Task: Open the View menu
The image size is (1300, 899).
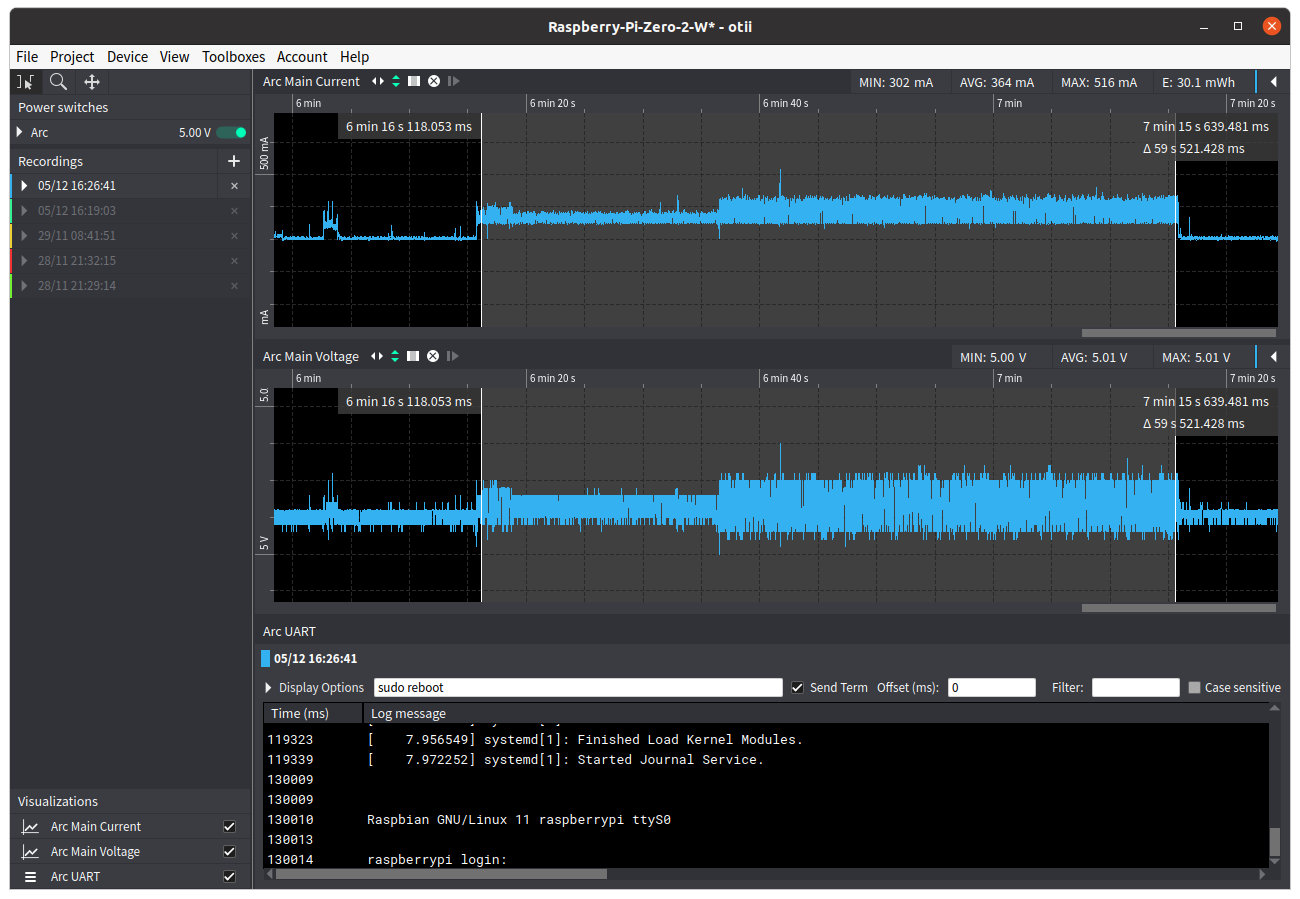Action: (x=174, y=57)
